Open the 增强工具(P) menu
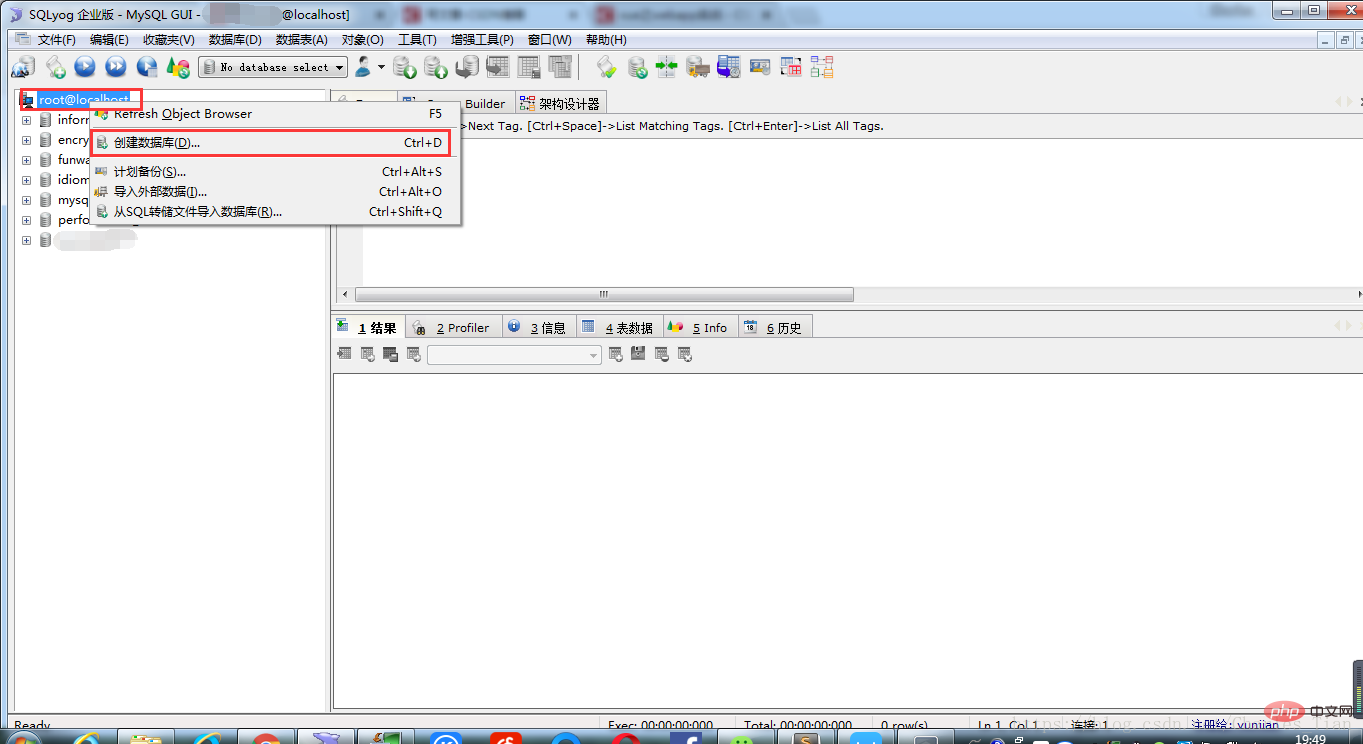 coord(482,40)
